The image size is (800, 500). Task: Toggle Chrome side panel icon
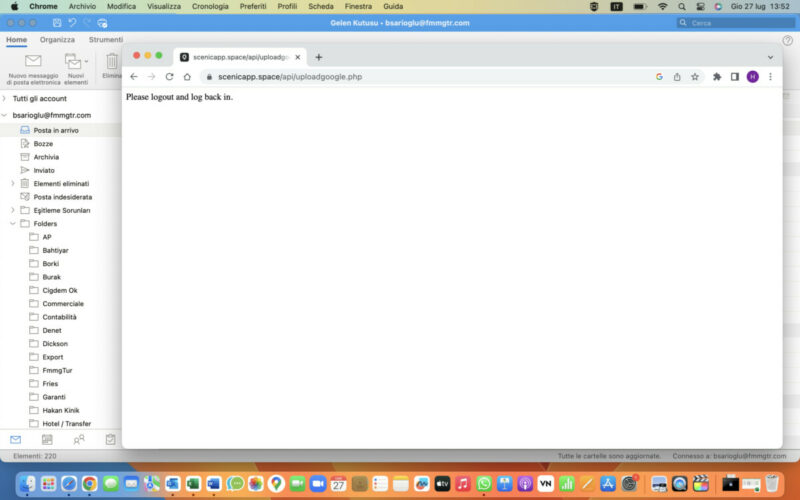[x=735, y=76]
